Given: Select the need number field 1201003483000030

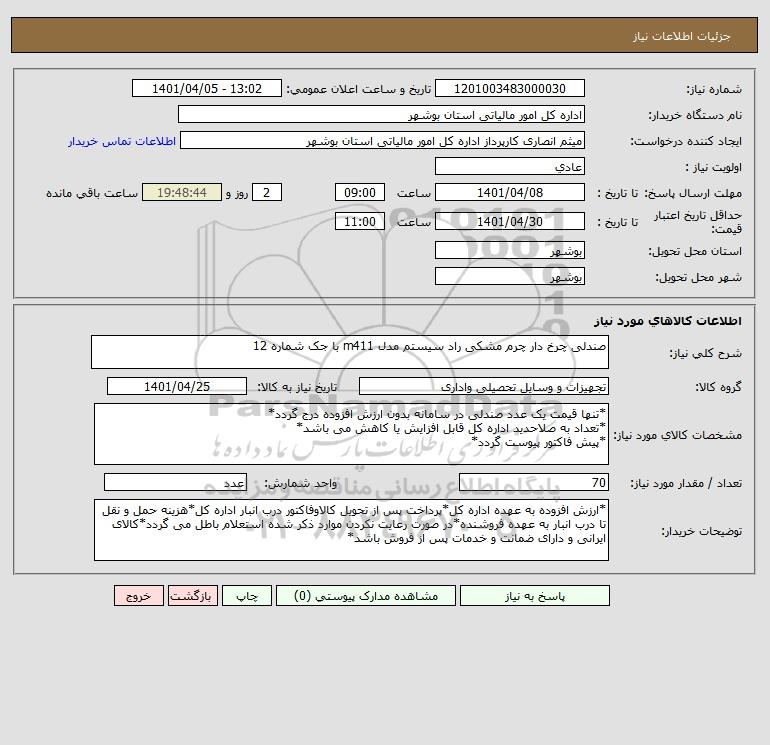Looking at the screenshot, I should (x=510, y=88).
